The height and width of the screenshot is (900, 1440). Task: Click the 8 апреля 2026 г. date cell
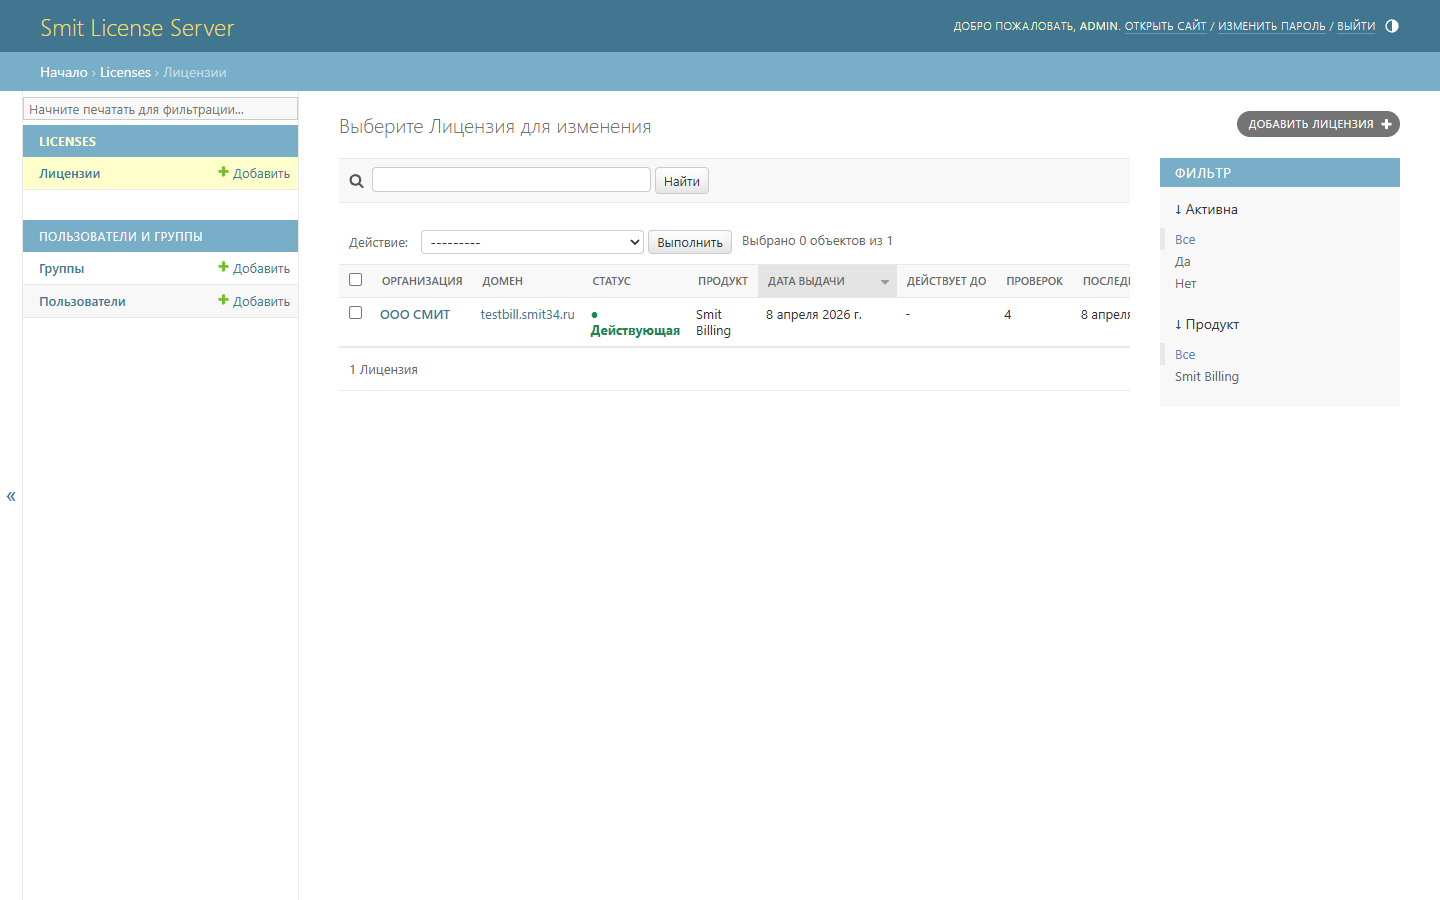click(x=814, y=314)
